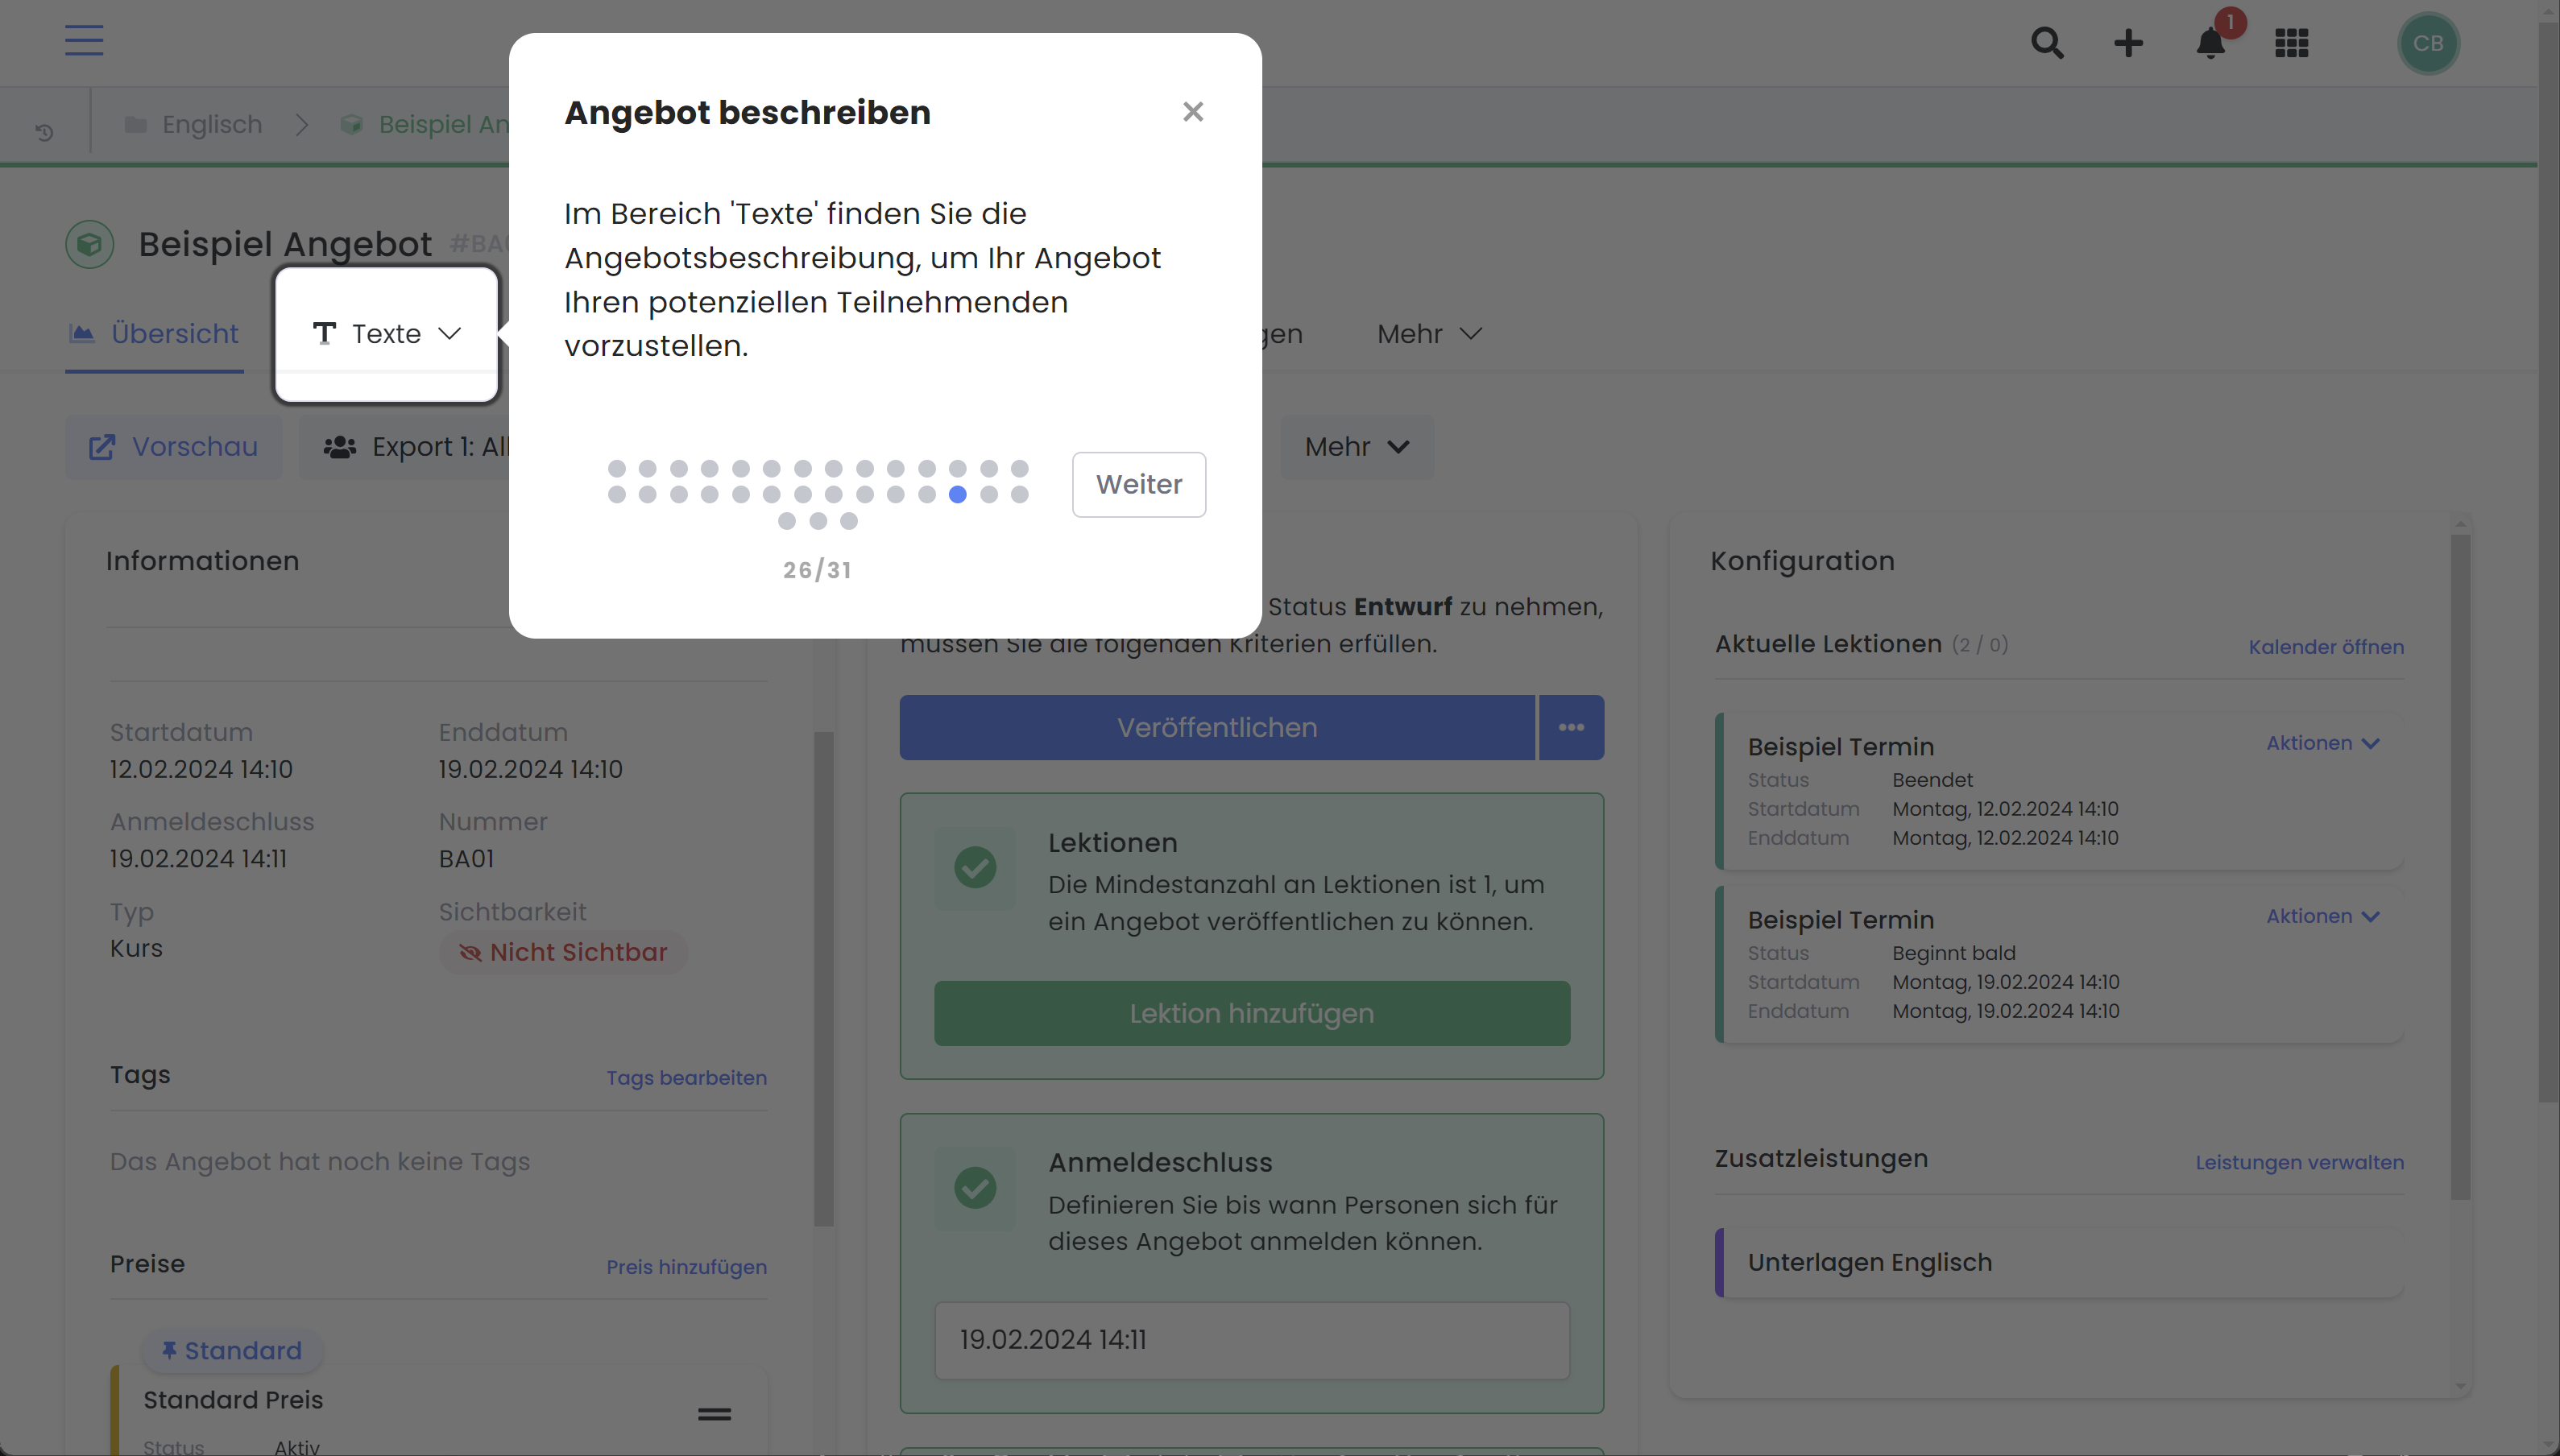Click the drag handle on Standard Preis
Image resolution: width=2560 pixels, height=1456 pixels.
pyautogui.click(x=714, y=1414)
